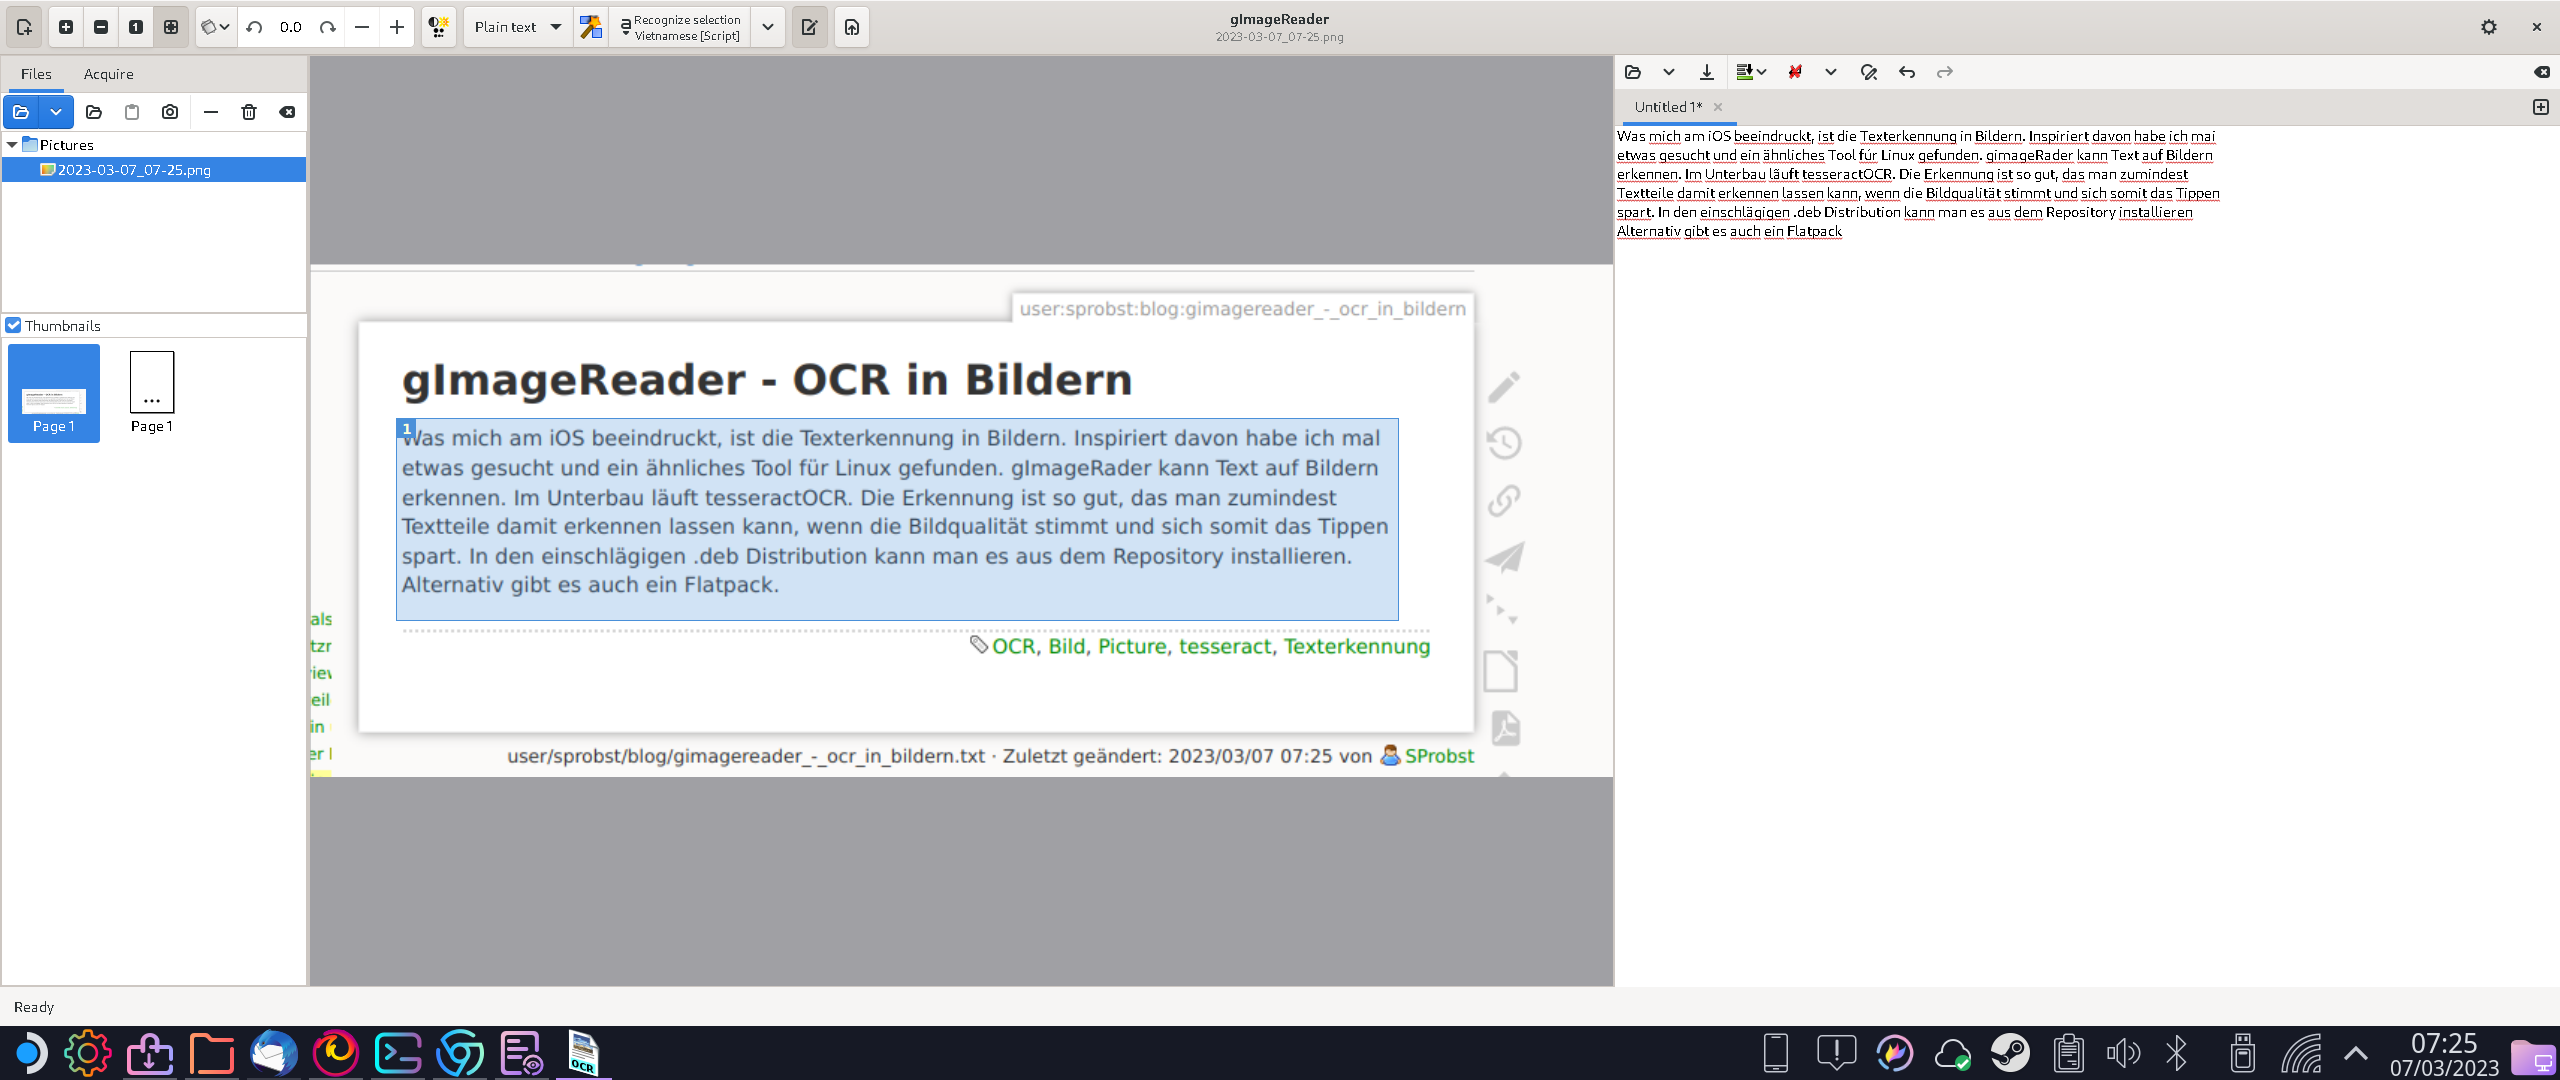Click the autodetect layout magic wand
Image resolution: width=2560 pixels, height=1080 pixels.
click(x=591, y=27)
